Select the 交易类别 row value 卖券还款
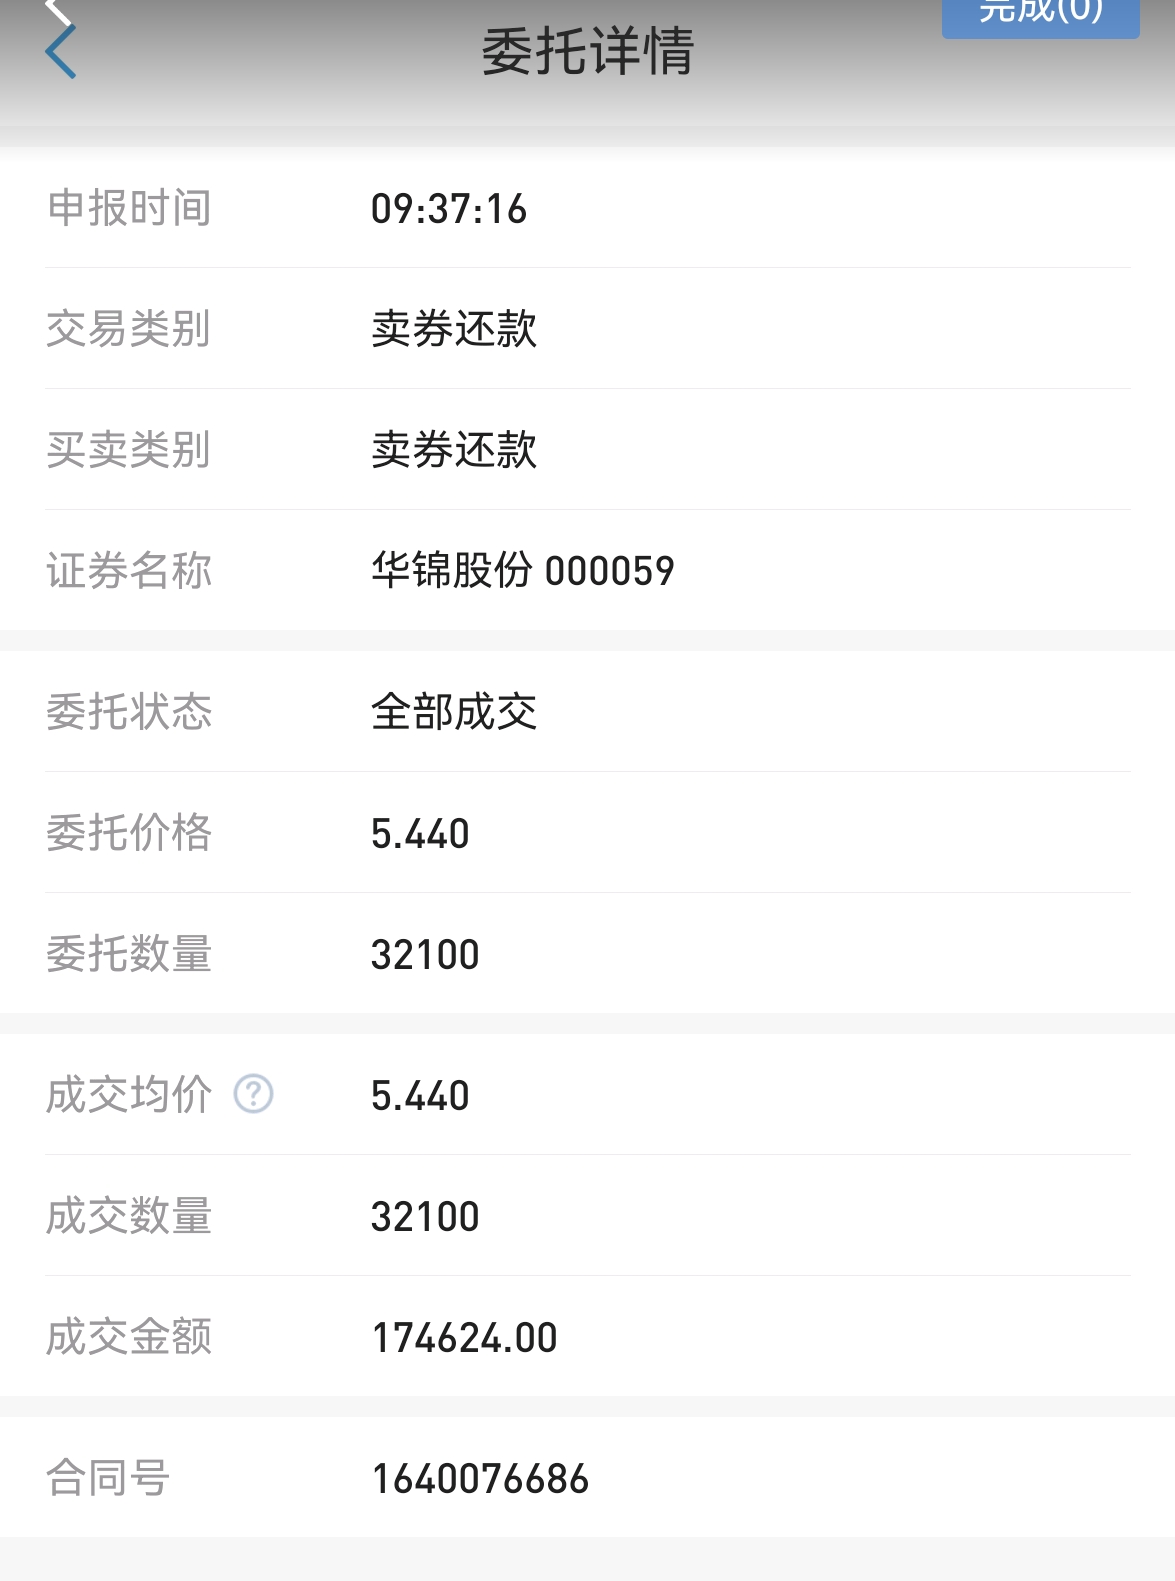Screen dimensions: 1175x1581 [x=454, y=329]
